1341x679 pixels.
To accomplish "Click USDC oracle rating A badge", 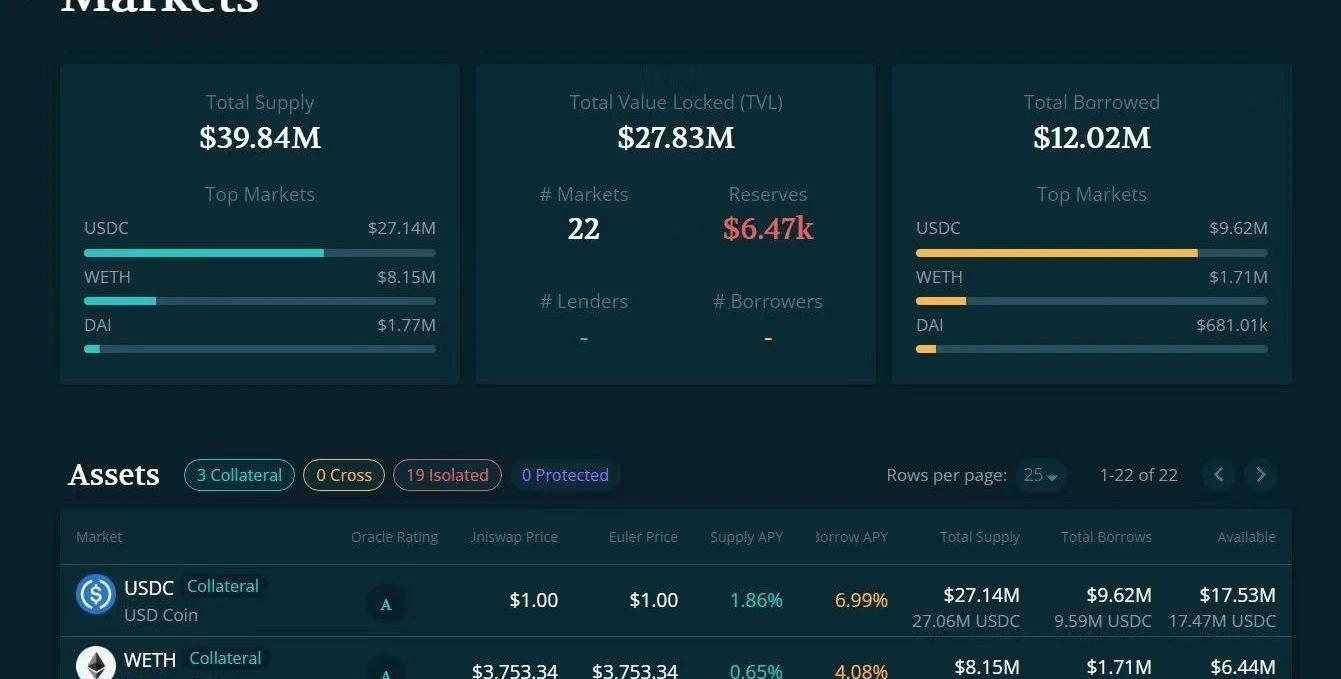I will (386, 604).
